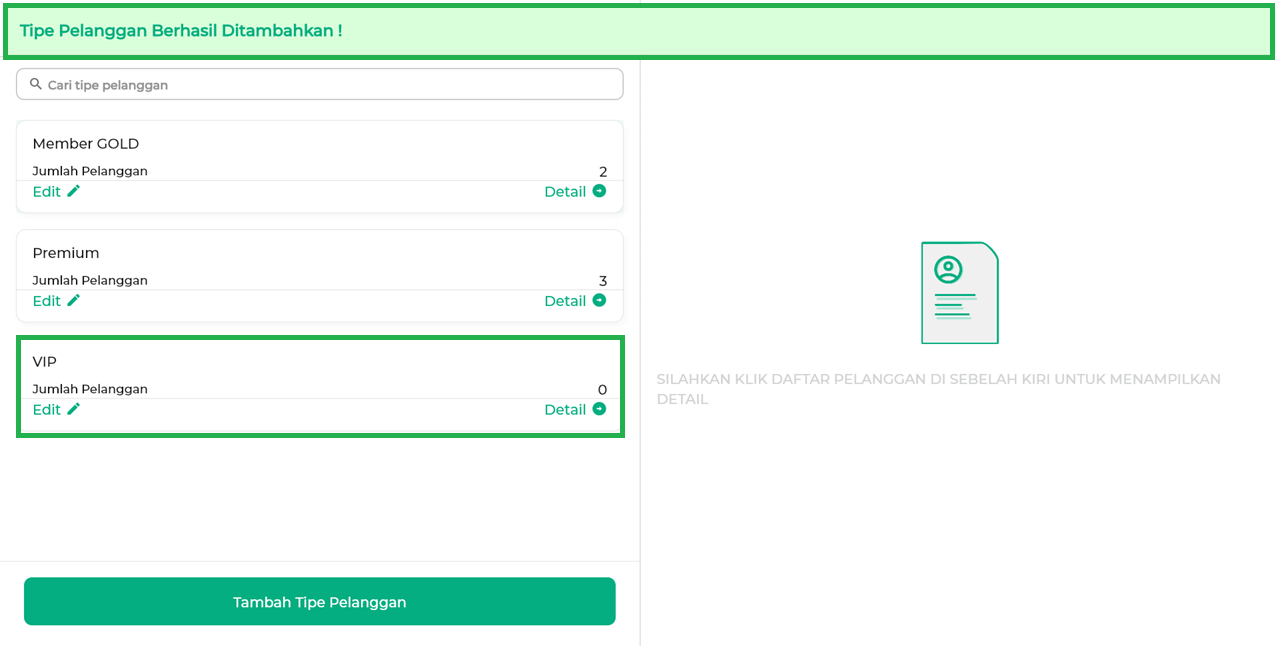Focus the 'Cari tipe pelanggan' search field
The width and height of the screenshot is (1278, 646).
pyautogui.click(x=330, y=85)
